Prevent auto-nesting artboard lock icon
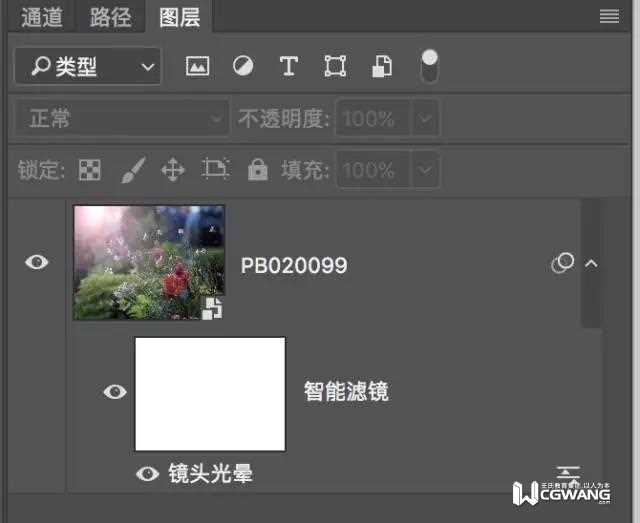 point(215,169)
